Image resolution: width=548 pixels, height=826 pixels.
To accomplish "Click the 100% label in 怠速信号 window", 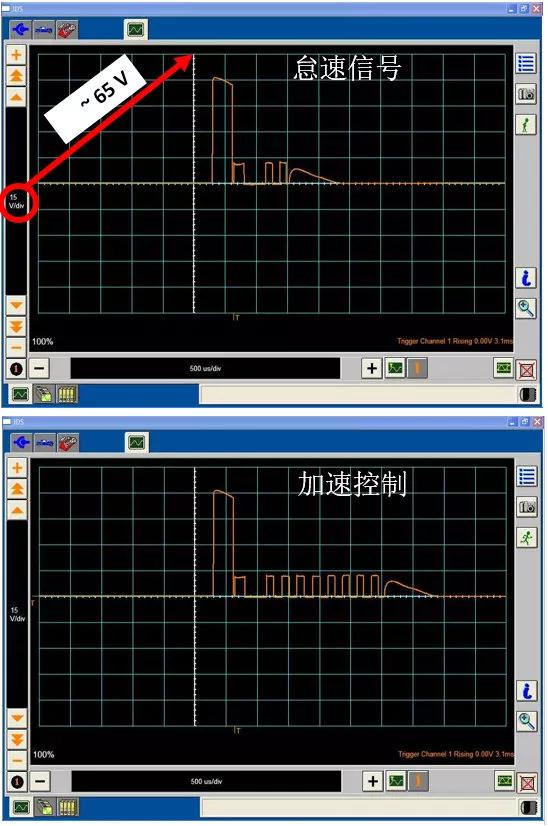I will point(43,341).
